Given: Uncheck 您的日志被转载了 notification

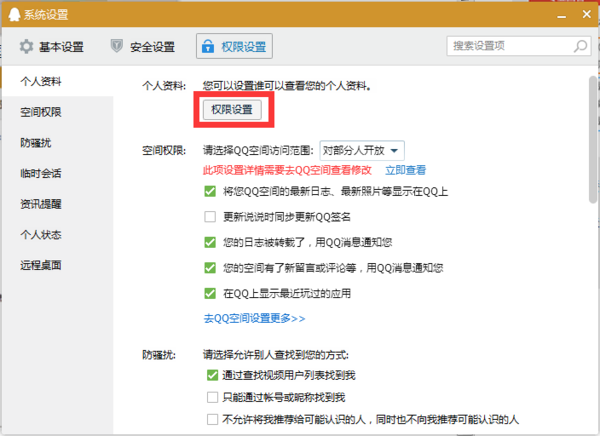Looking at the screenshot, I should [x=210, y=242].
